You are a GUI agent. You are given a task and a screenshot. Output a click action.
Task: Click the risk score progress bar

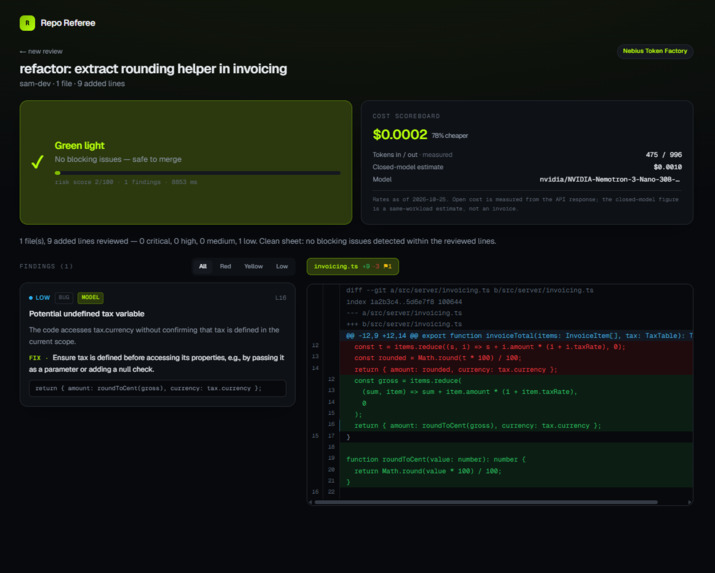click(197, 173)
